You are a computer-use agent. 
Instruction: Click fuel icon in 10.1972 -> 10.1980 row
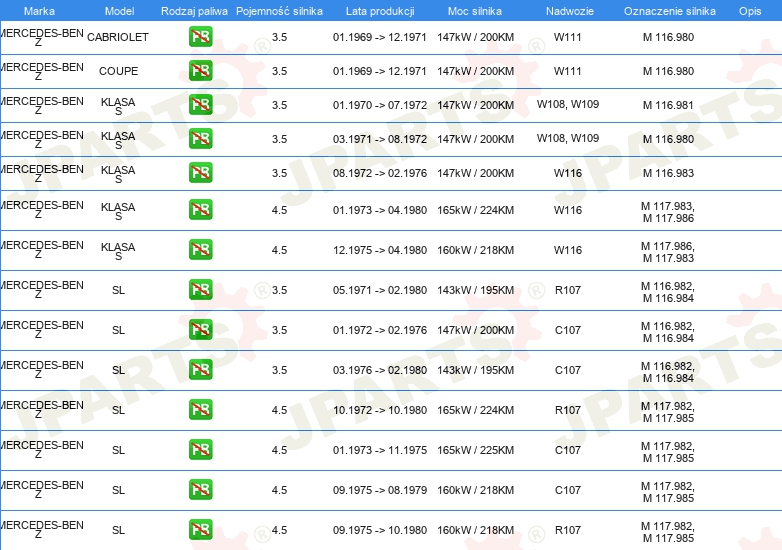pos(200,409)
